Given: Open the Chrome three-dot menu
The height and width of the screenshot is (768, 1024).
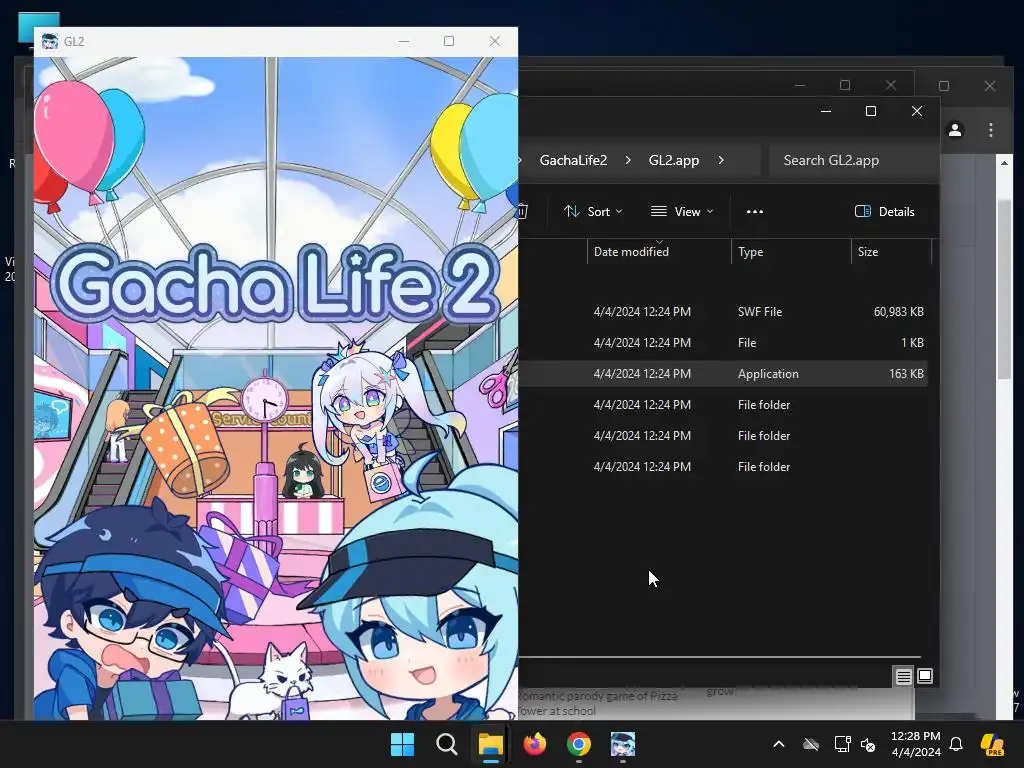Looking at the screenshot, I should click(x=991, y=130).
